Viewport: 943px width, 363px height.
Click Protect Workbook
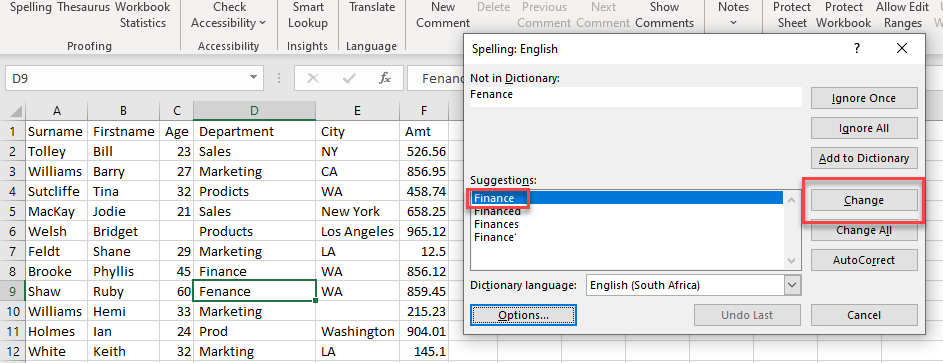tap(843, 16)
